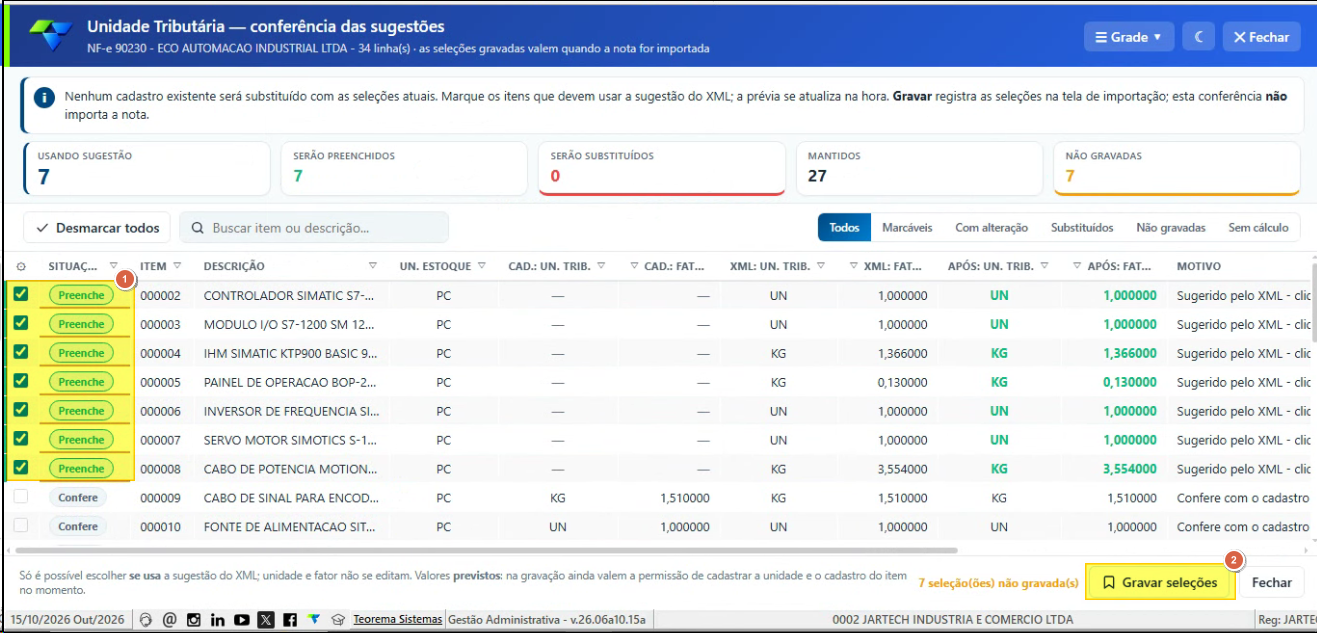This screenshot has width=1317, height=633.
Task: Open filter for CAD.: UN. TRIB. column
Action: coord(603,266)
